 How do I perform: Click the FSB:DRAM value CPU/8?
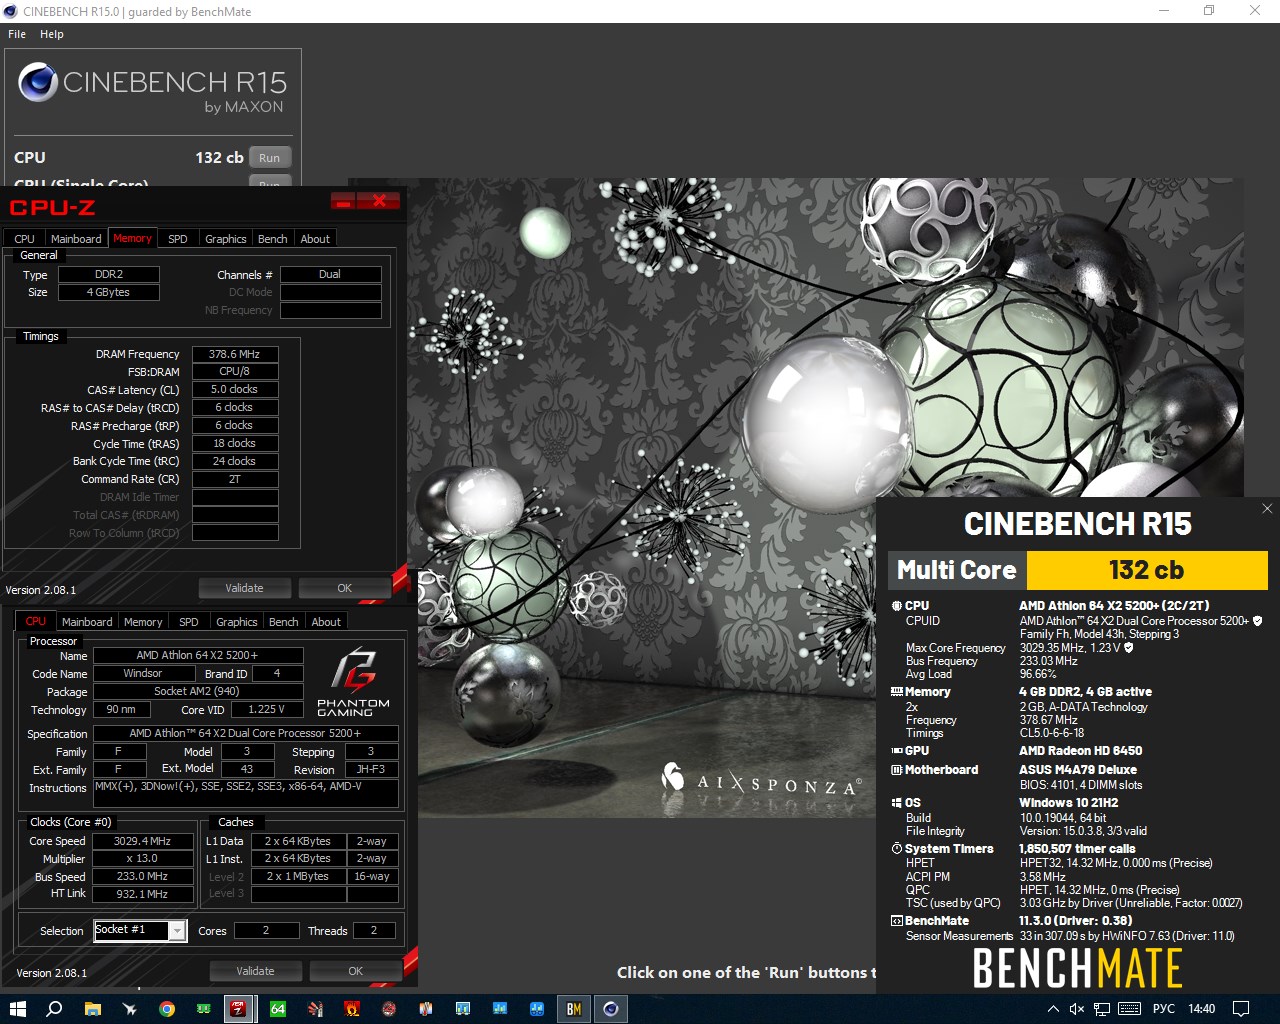[235, 371]
